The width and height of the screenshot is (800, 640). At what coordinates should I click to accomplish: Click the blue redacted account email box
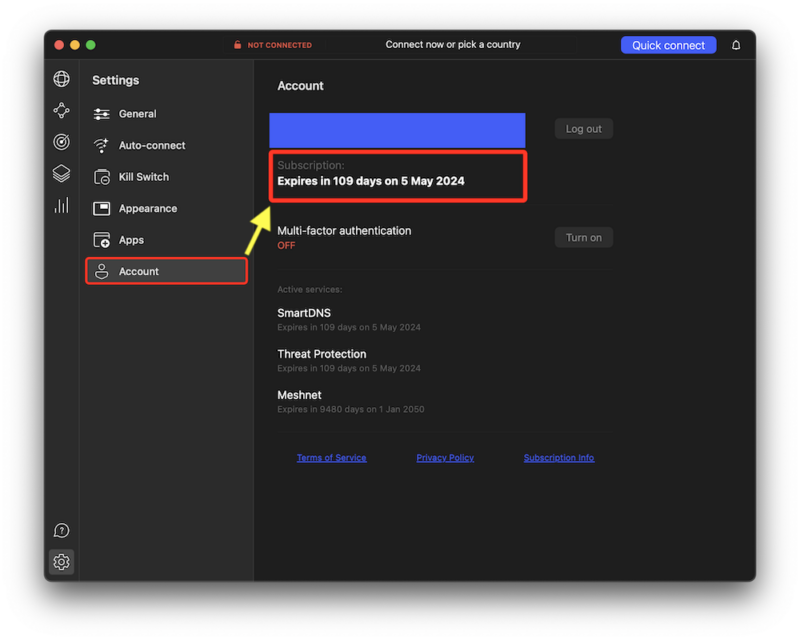[x=397, y=131]
